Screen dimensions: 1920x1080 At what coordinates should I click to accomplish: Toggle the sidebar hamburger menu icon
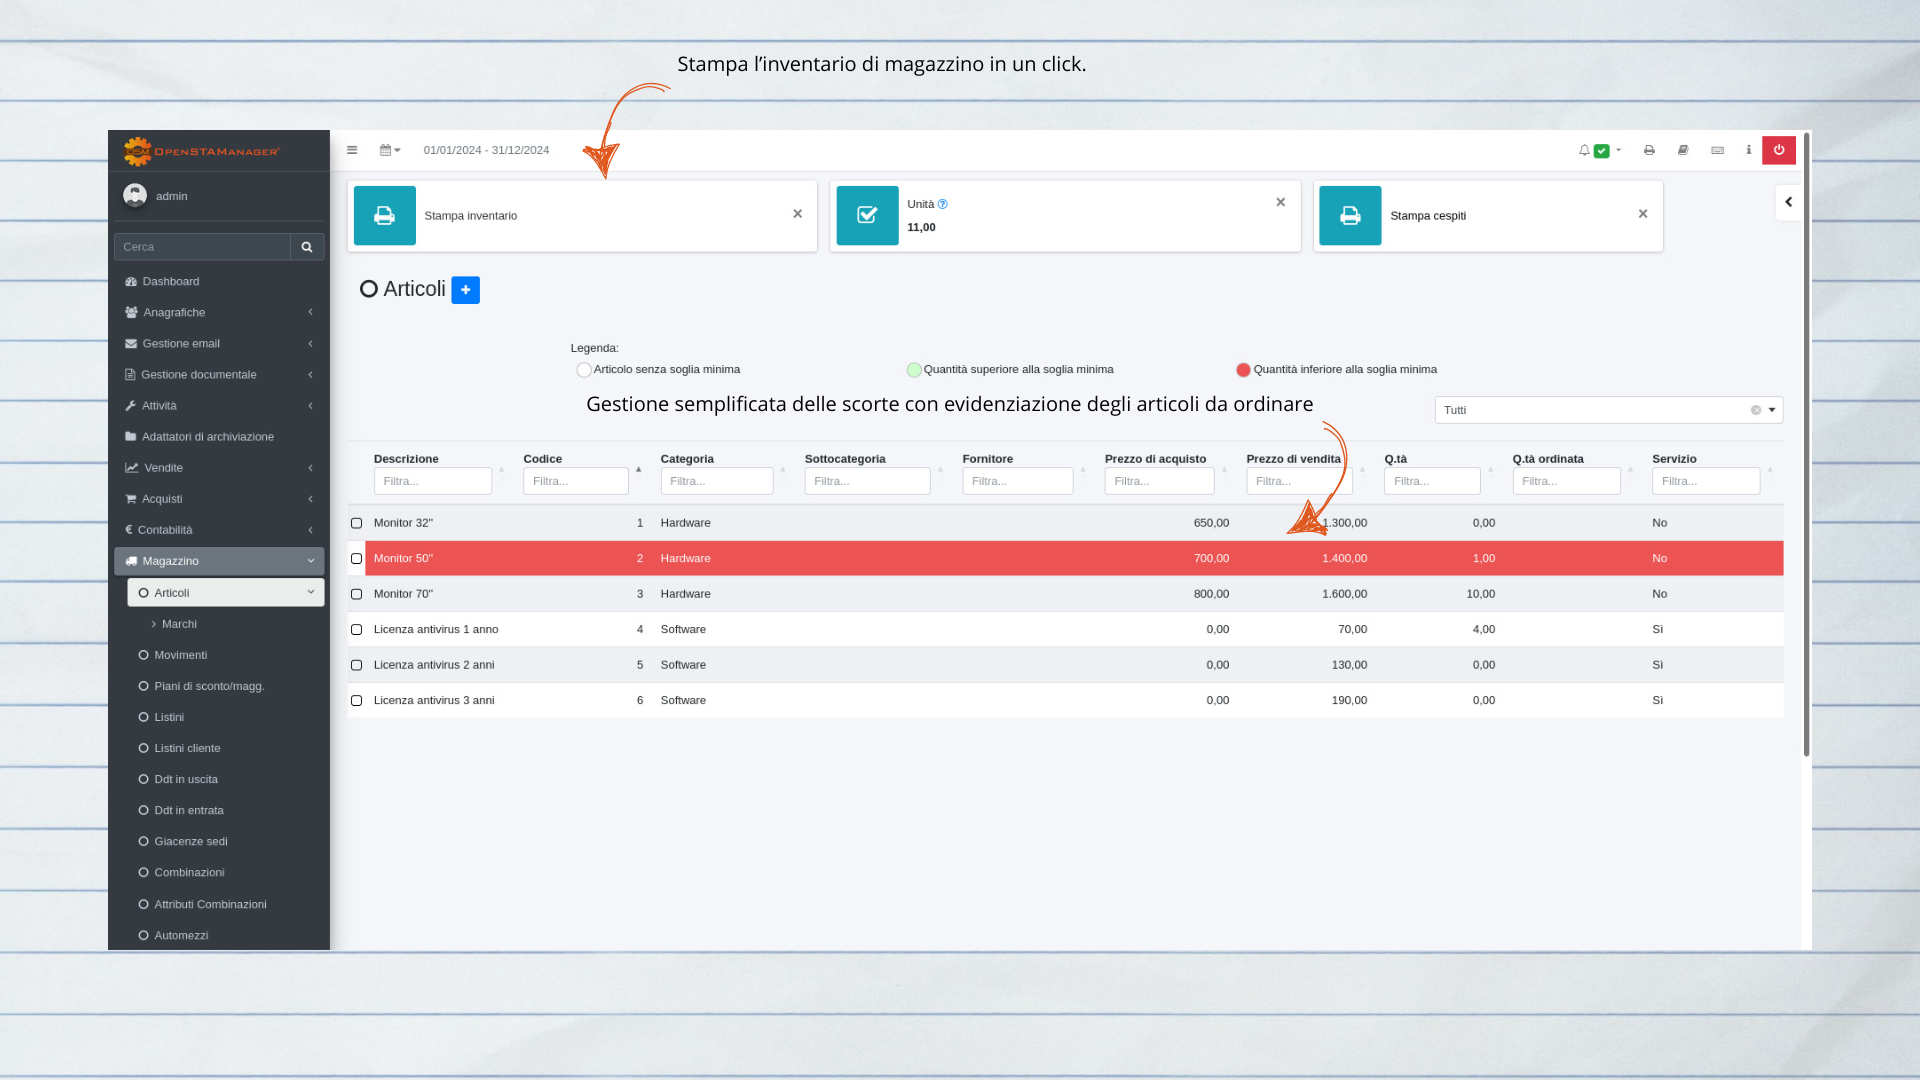coord(352,150)
